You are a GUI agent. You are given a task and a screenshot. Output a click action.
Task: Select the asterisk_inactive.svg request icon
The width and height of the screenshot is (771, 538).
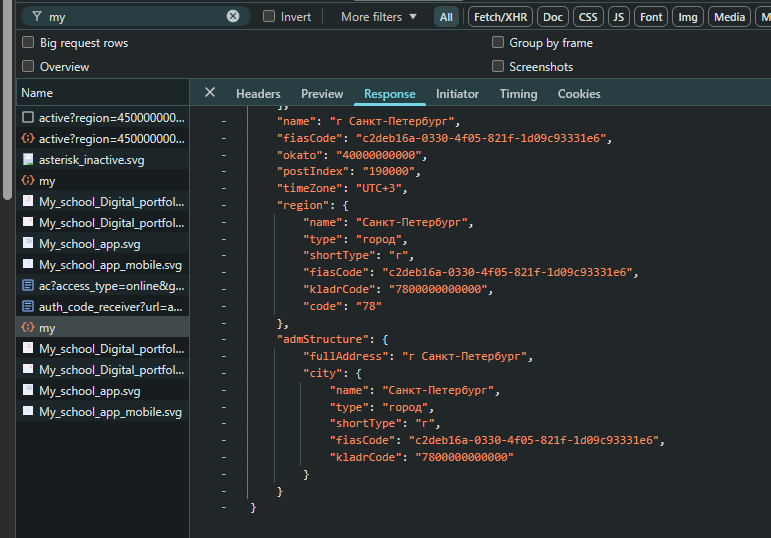click(28, 160)
